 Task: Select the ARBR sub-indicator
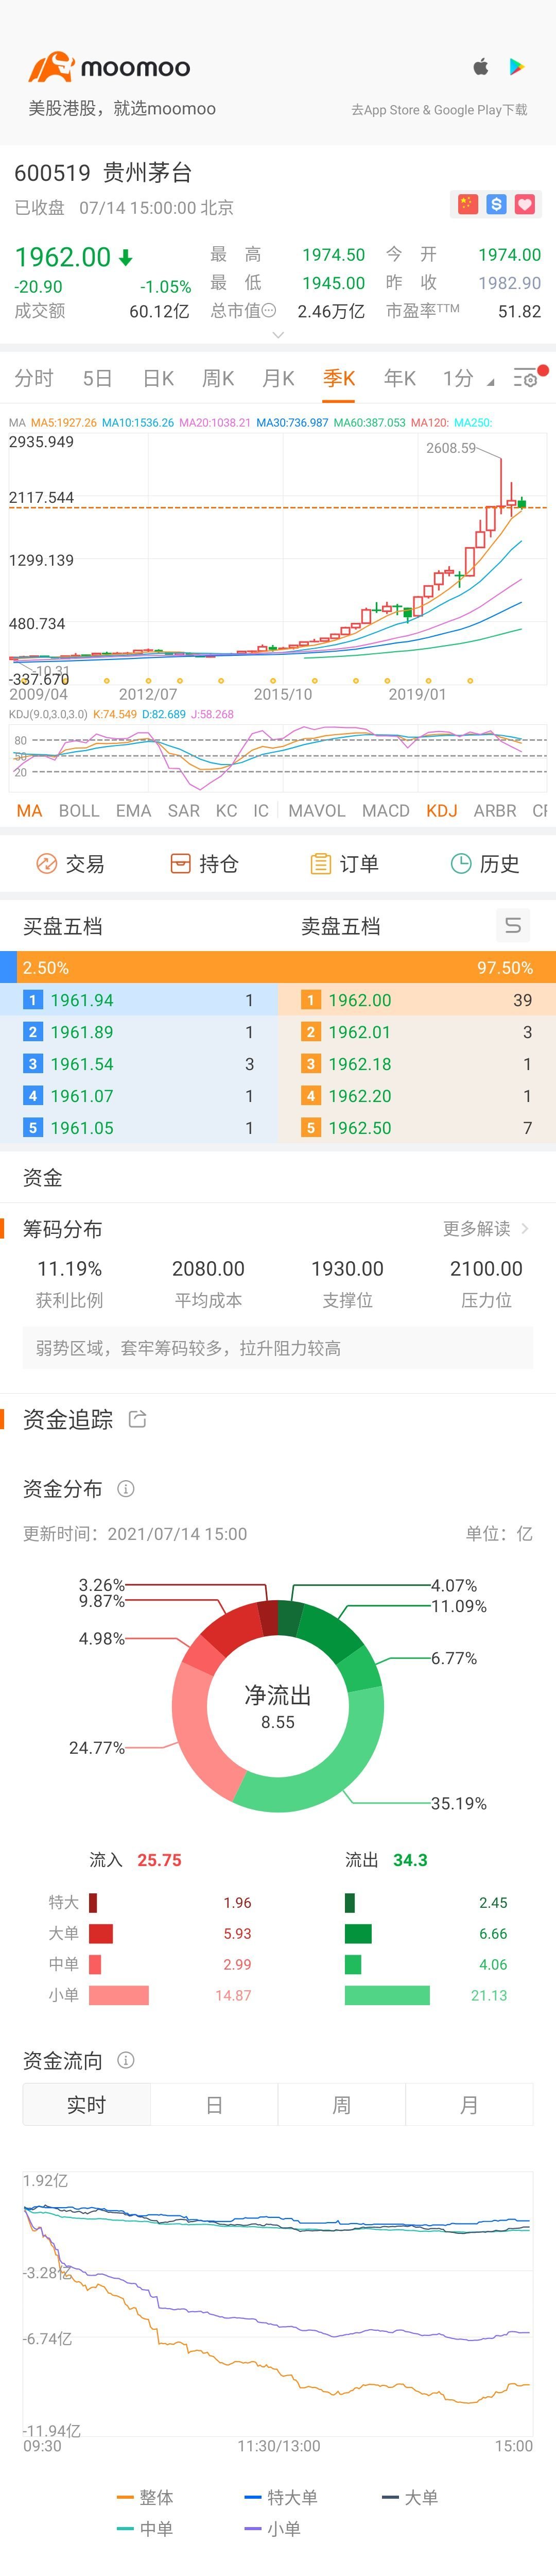[x=495, y=811]
